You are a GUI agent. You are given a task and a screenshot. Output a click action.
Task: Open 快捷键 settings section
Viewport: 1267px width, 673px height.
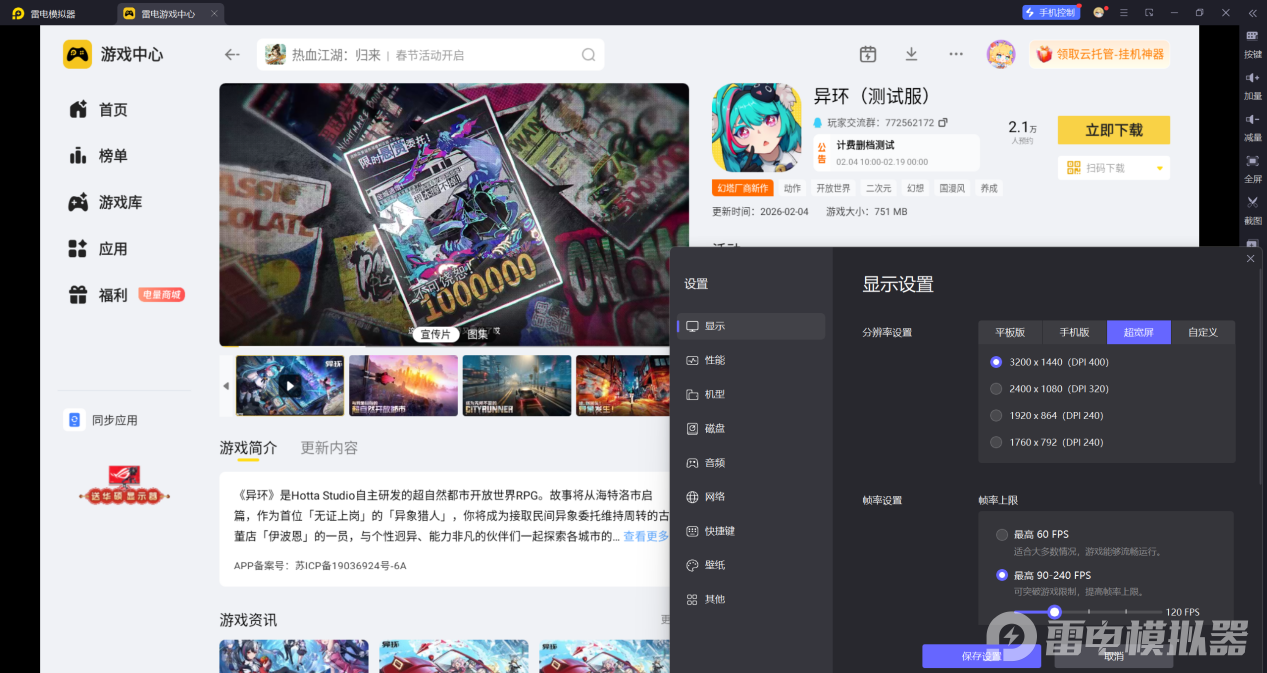click(751, 531)
